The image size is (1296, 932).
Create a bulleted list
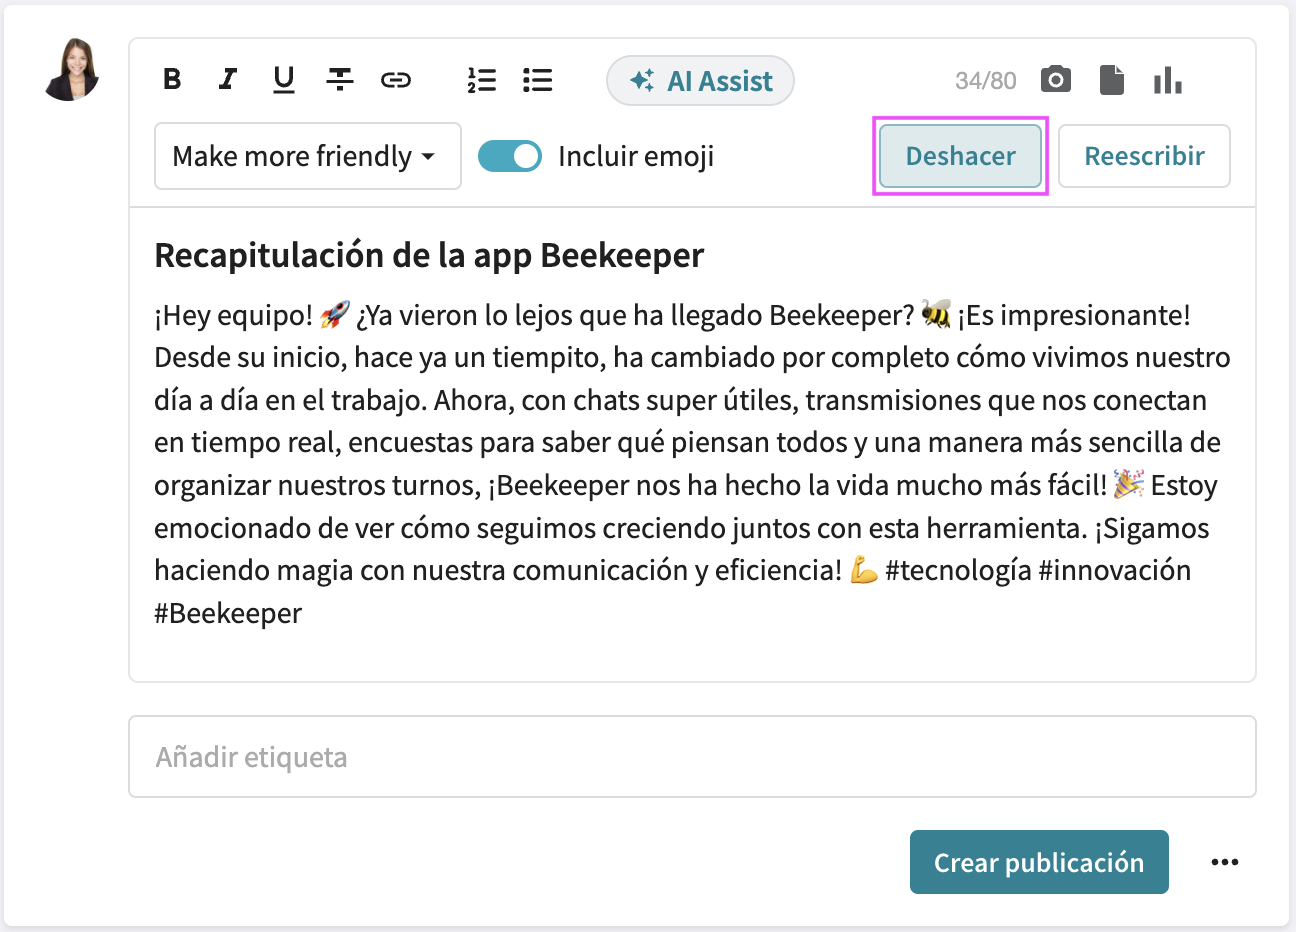coord(537,80)
